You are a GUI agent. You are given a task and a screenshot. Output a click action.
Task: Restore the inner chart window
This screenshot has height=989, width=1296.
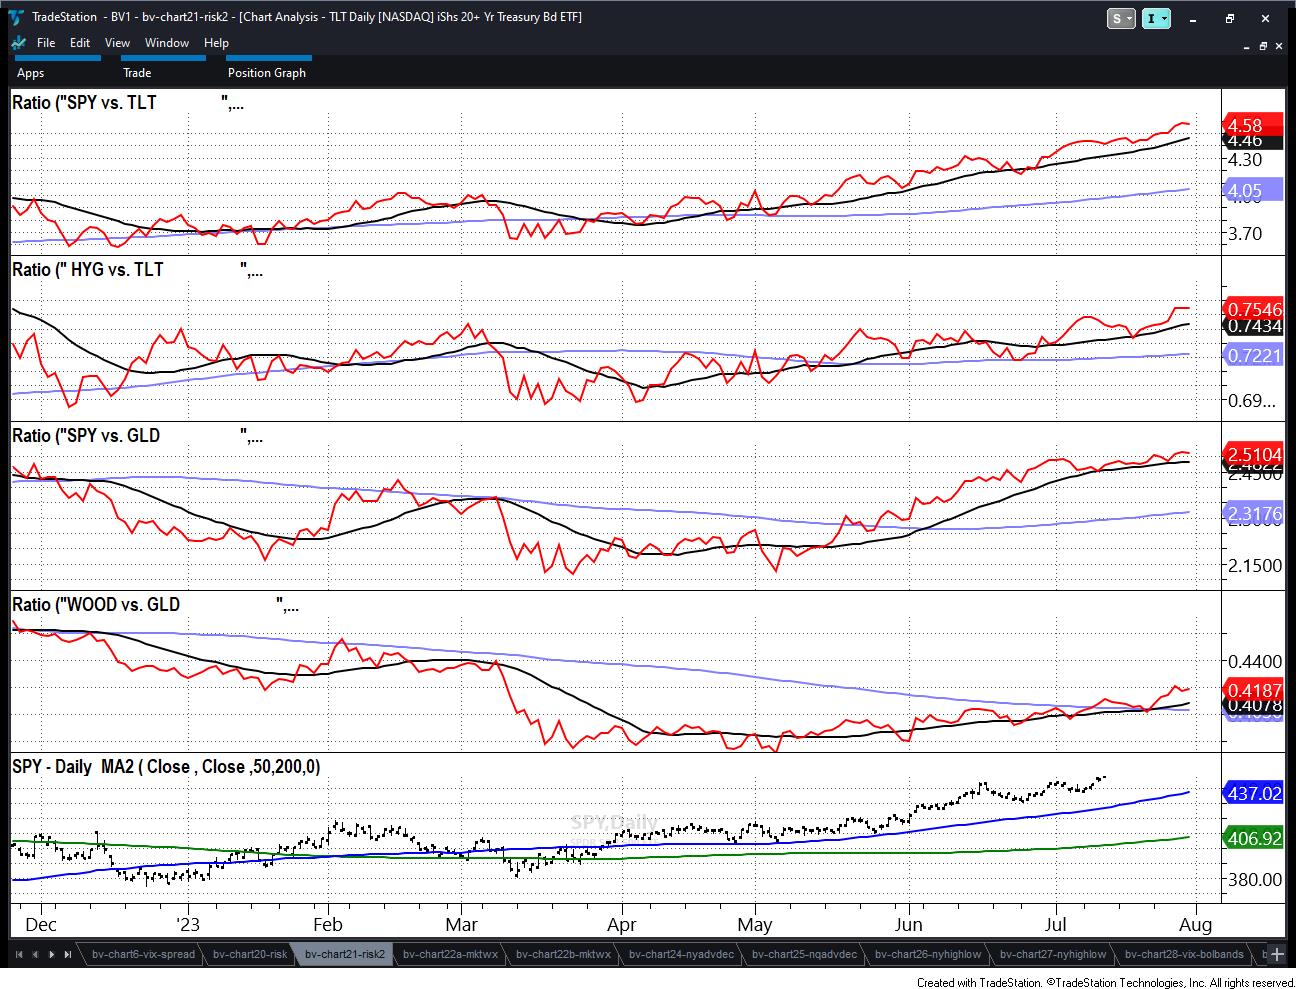pos(1263,46)
